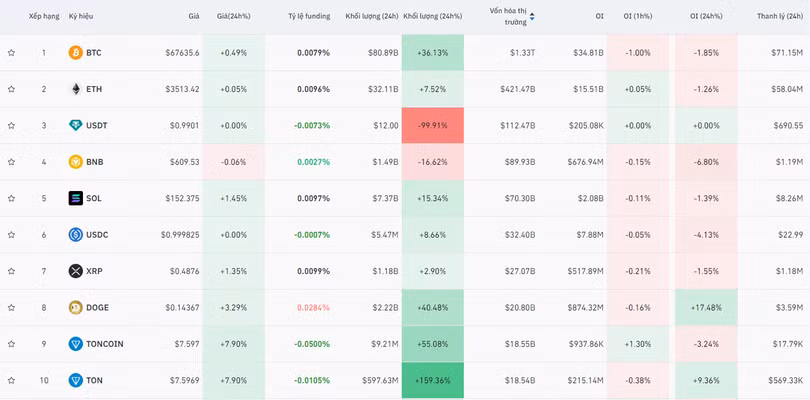Open the TONCOIN symbol link
The width and height of the screenshot is (810, 400).
(105, 344)
